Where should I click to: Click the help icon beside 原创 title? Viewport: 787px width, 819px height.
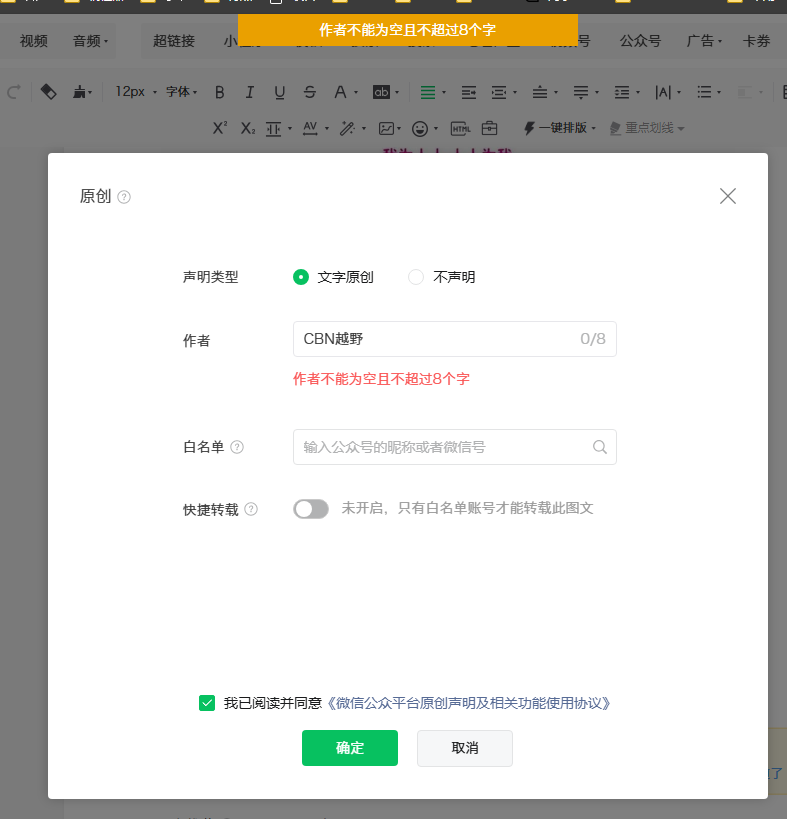point(124,197)
